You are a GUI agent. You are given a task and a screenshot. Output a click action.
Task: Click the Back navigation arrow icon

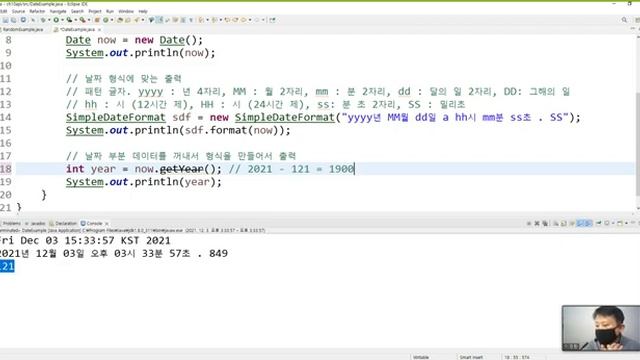(244, 20)
